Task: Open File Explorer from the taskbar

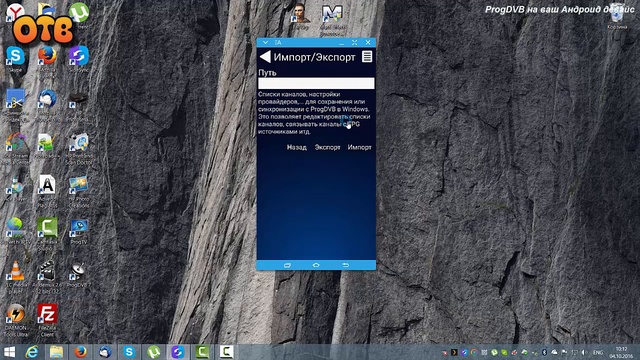Action: [x=56, y=352]
